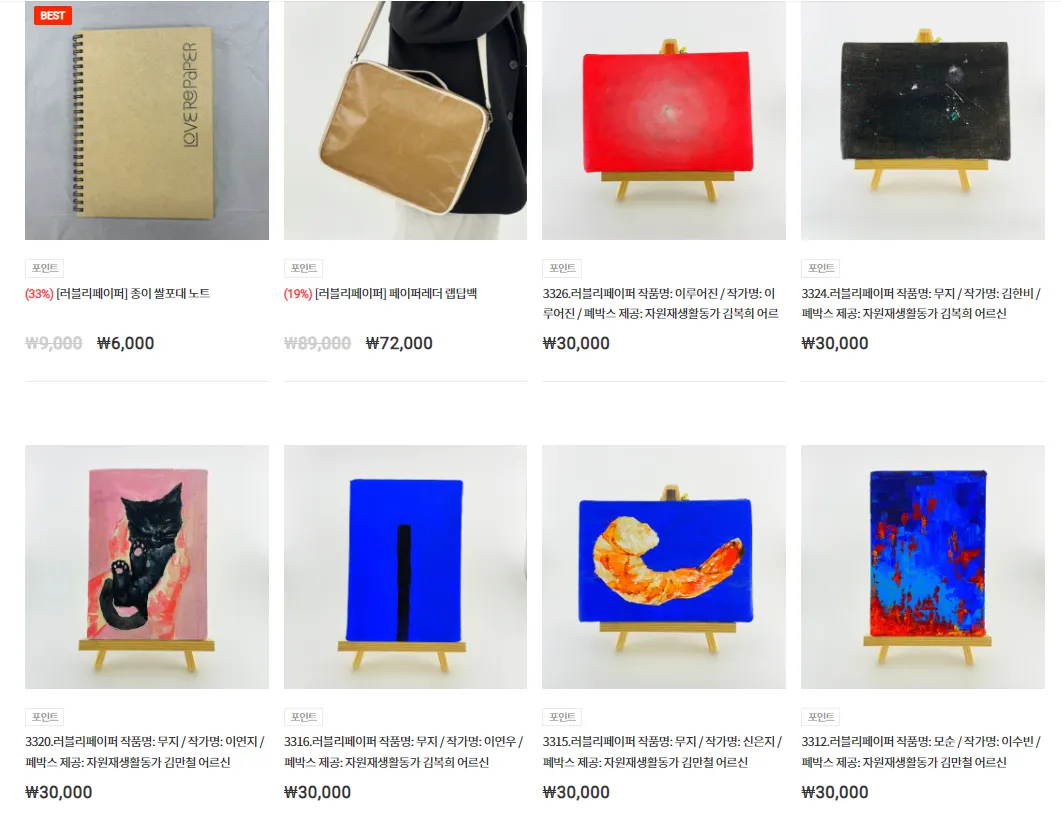Open product 3320 title by 이연지
This screenshot has height=817, width=1061.
(145, 751)
